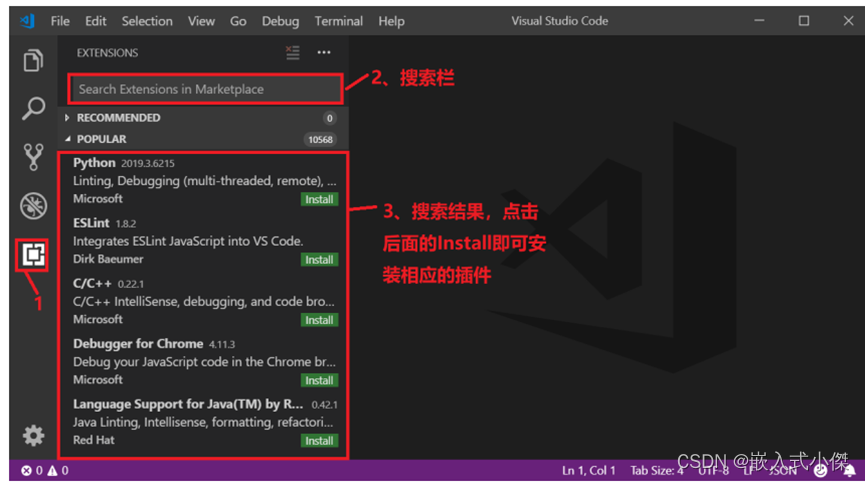This screenshot has height=482, width=865.
Task: Install the ESLint extension
Action: [x=319, y=260]
